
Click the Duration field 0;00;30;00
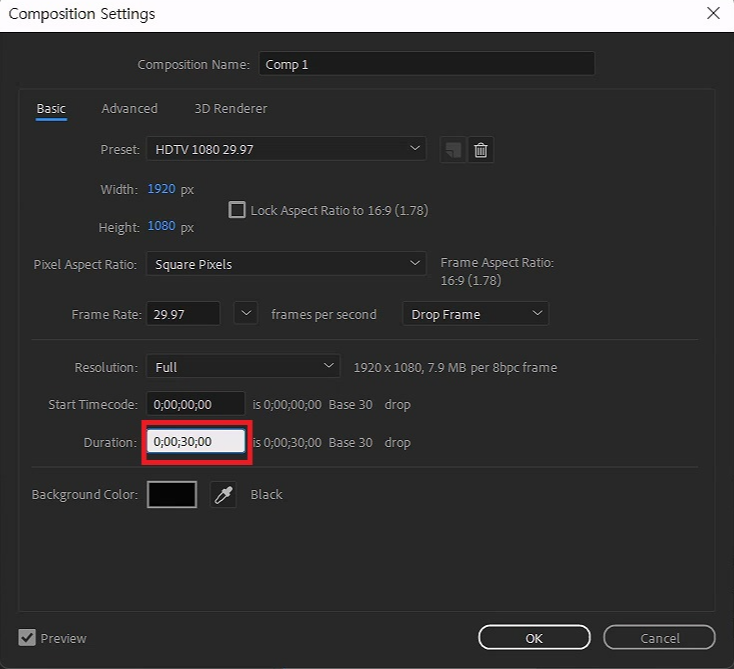click(196, 441)
